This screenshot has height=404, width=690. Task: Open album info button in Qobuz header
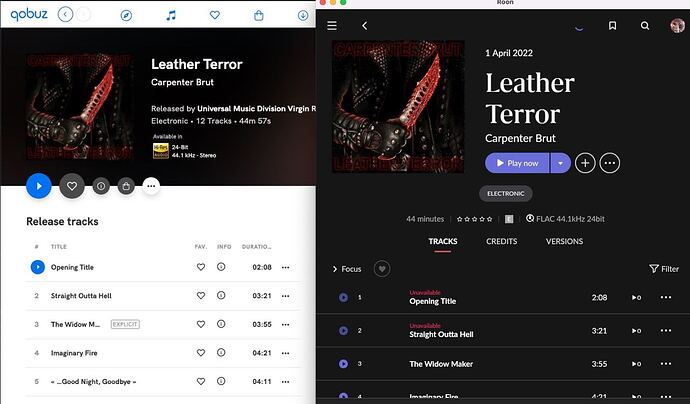[x=101, y=186]
